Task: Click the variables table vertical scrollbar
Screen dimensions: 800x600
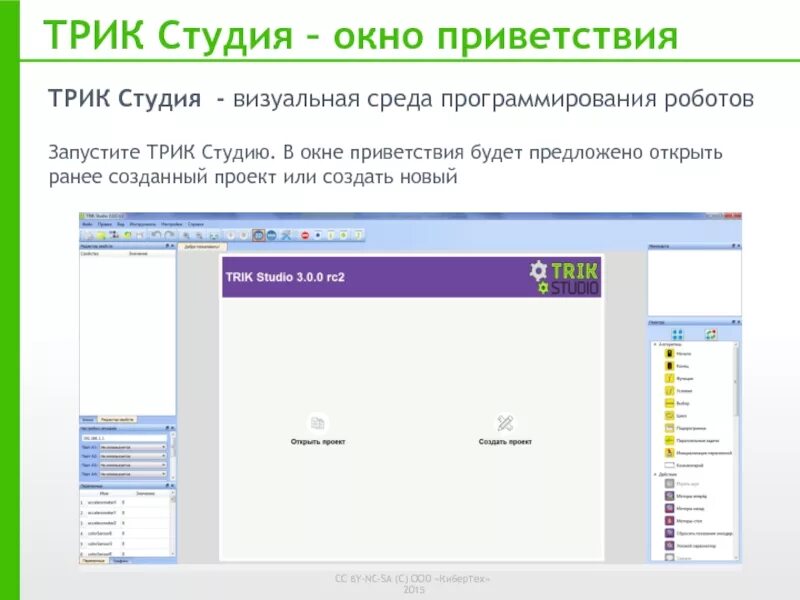Action: [x=172, y=523]
